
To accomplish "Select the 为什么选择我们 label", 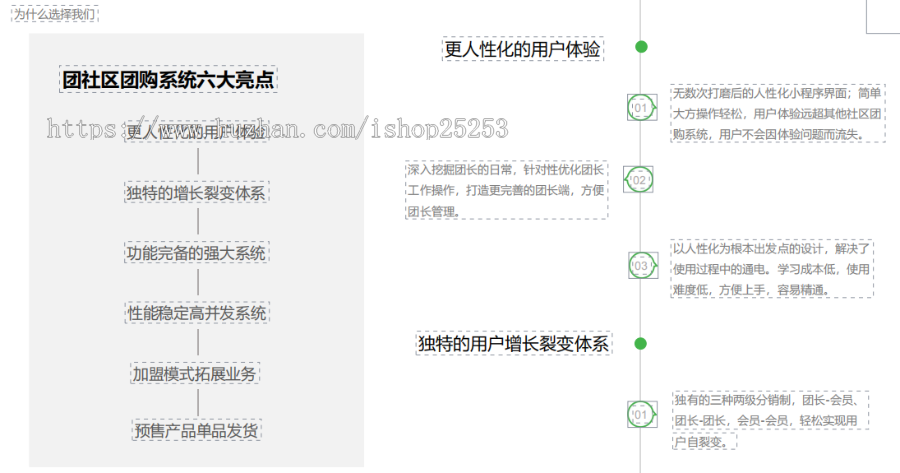I will tap(55, 14).
